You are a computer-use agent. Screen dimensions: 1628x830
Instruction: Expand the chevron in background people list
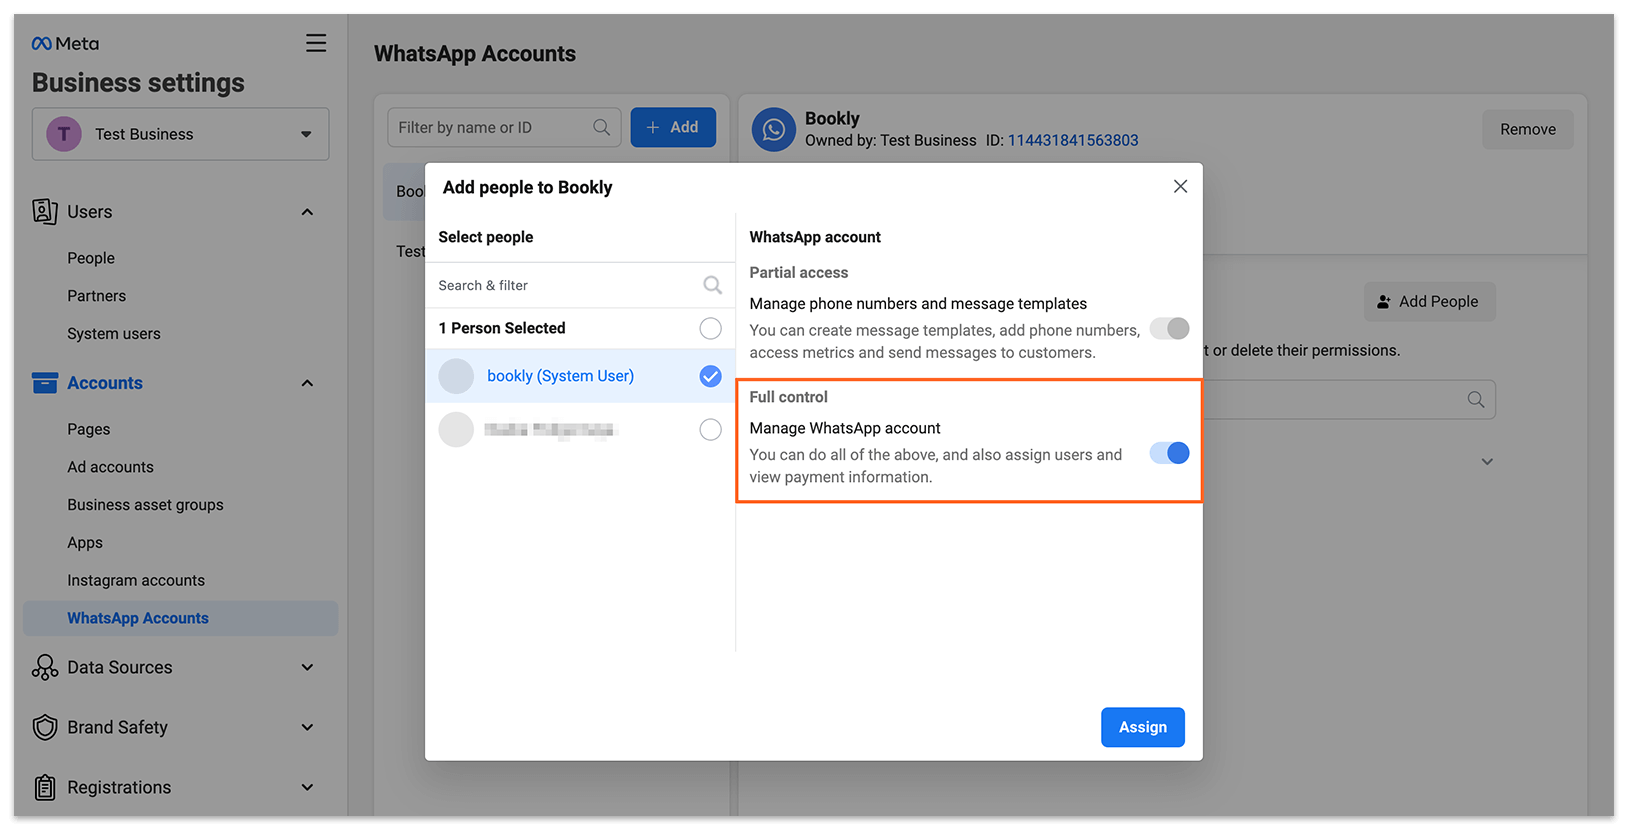(1487, 462)
